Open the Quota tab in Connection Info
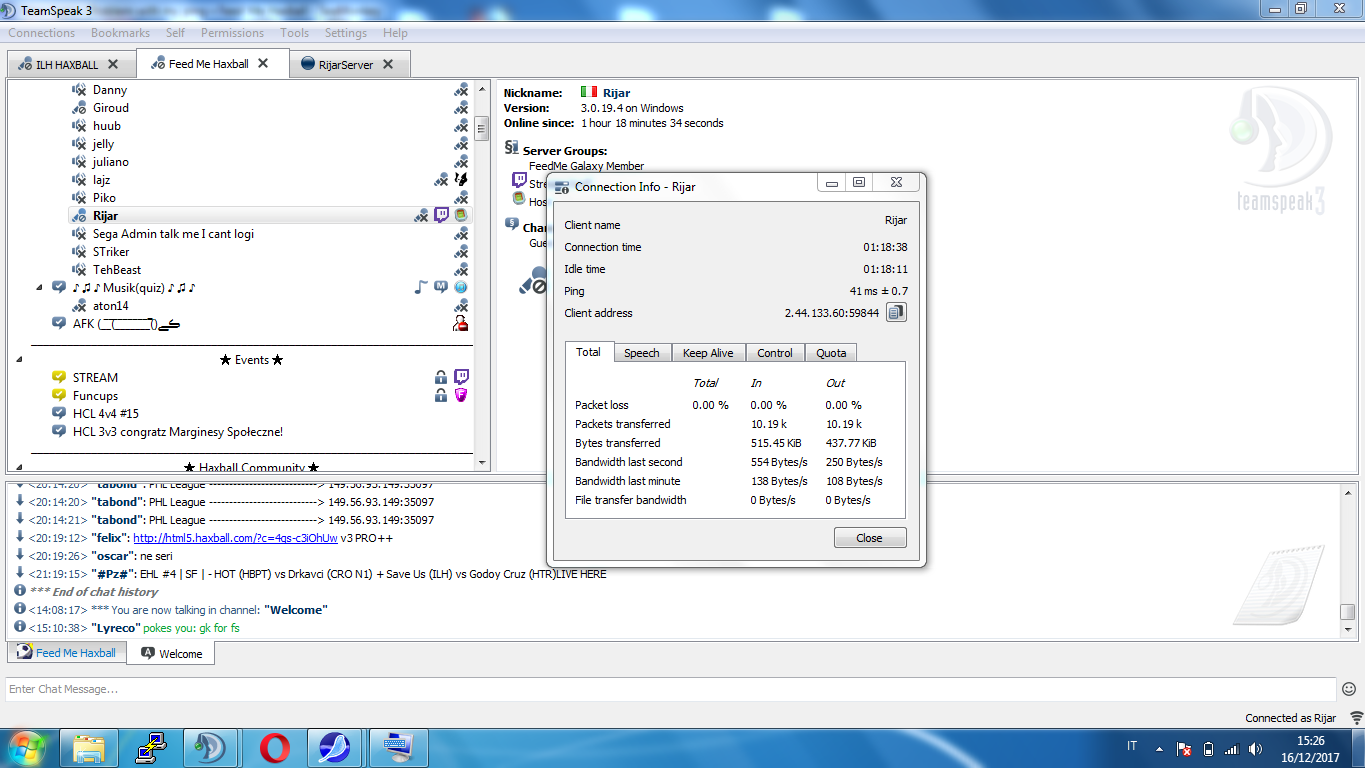 coord(831,353)
